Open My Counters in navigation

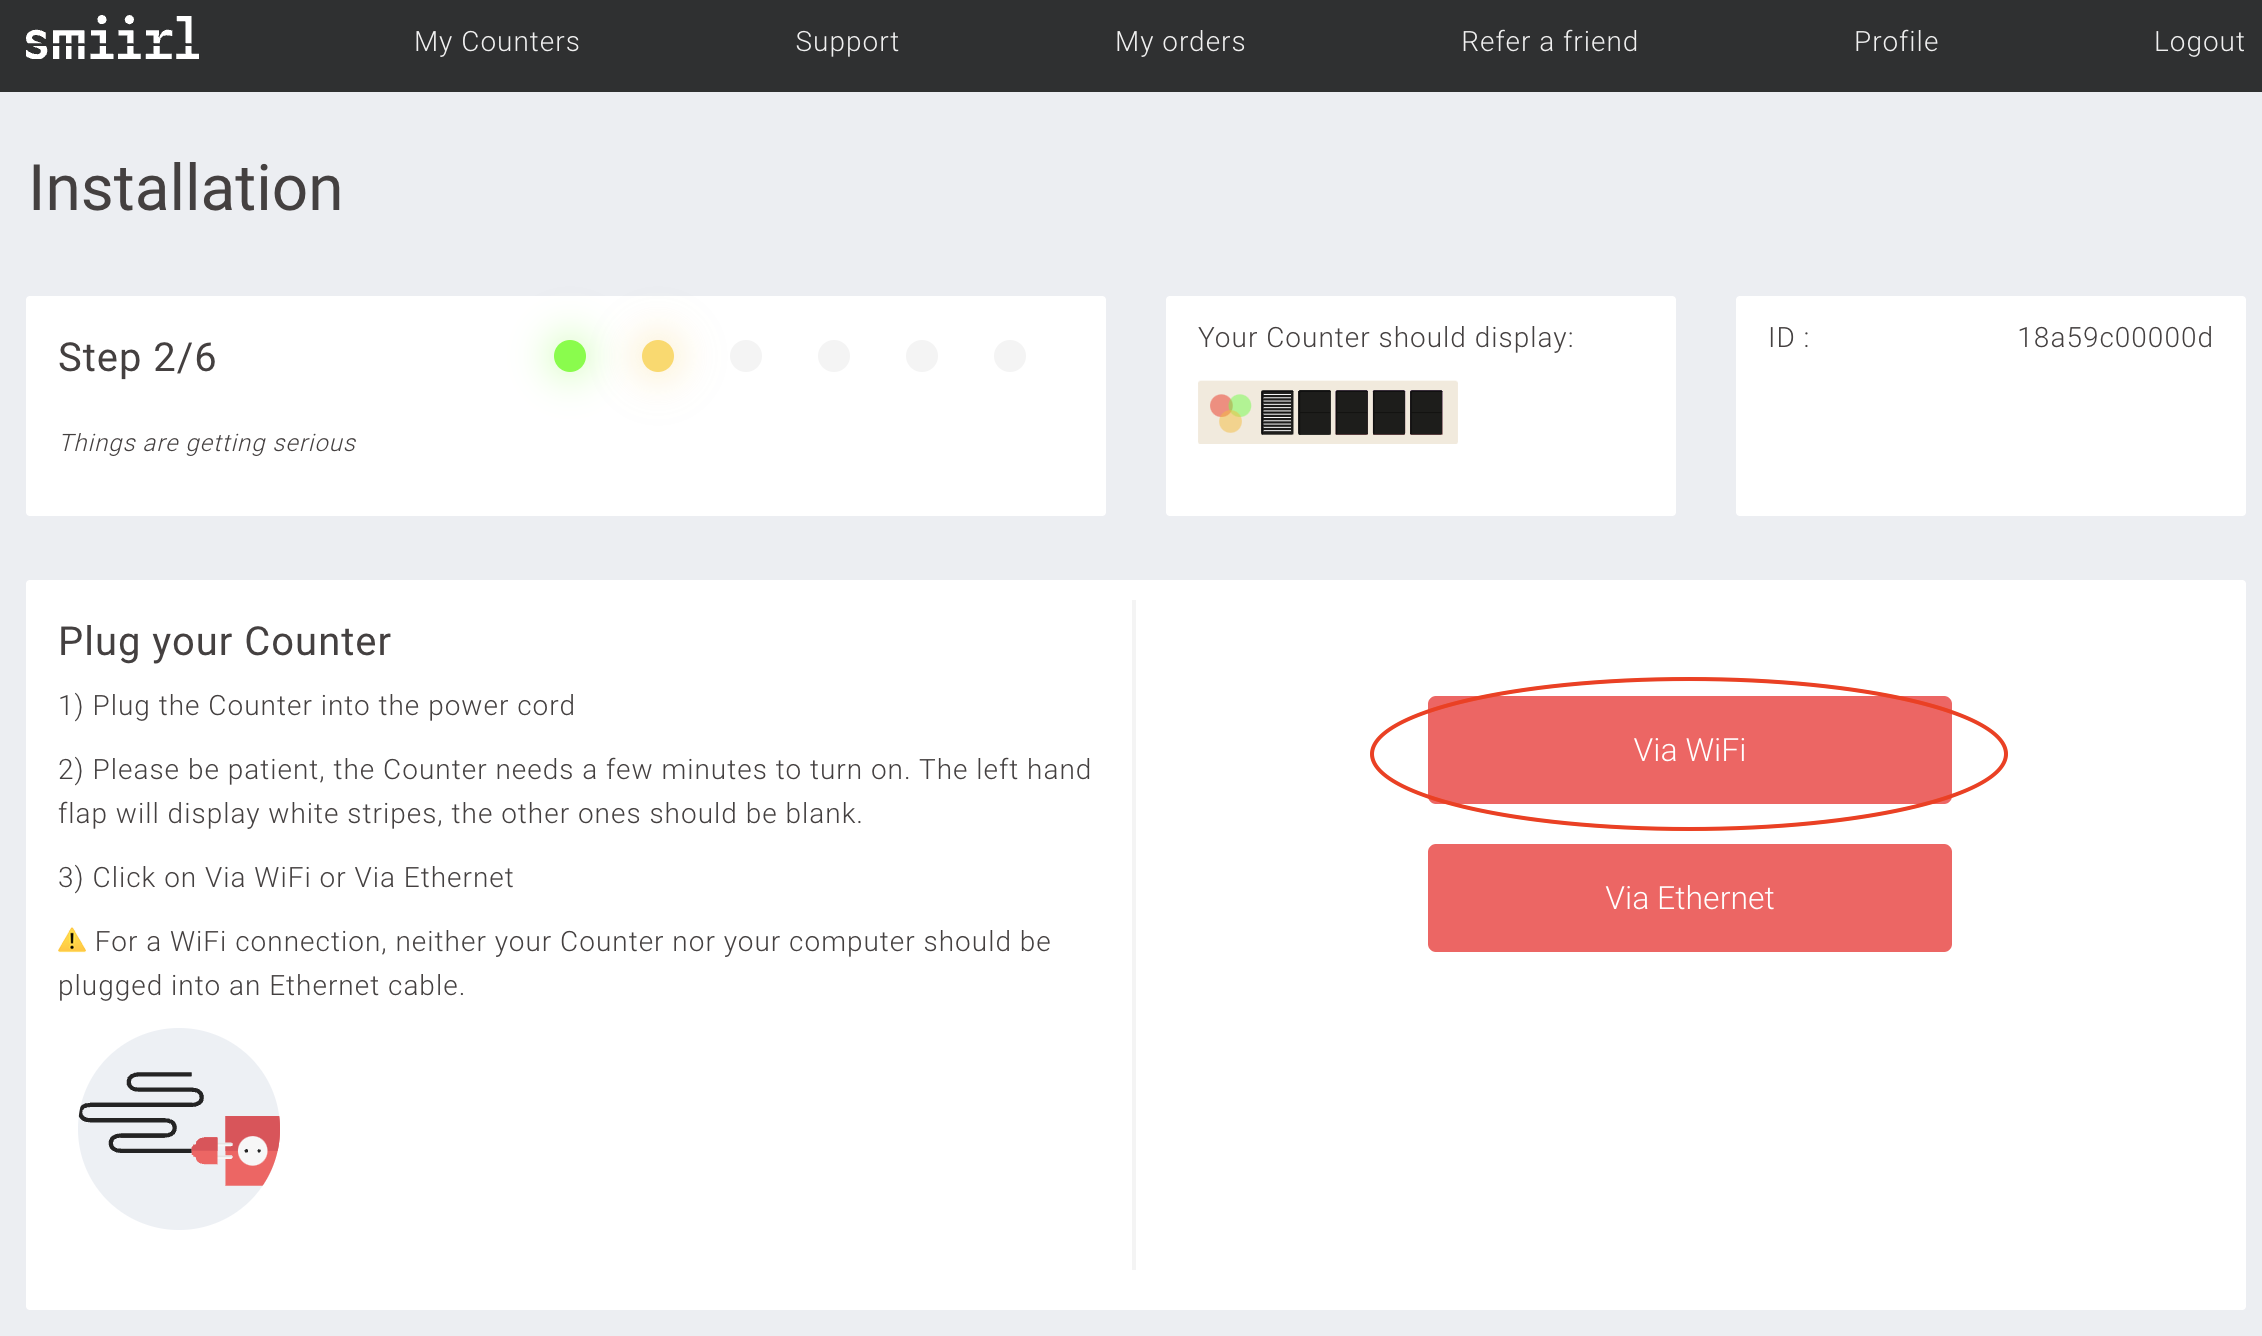point(497,42)
